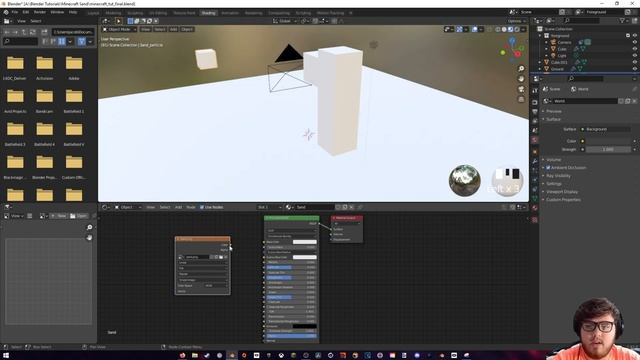Open viewport shading options dropdown
640x360 pixels.
coord(523,29)
